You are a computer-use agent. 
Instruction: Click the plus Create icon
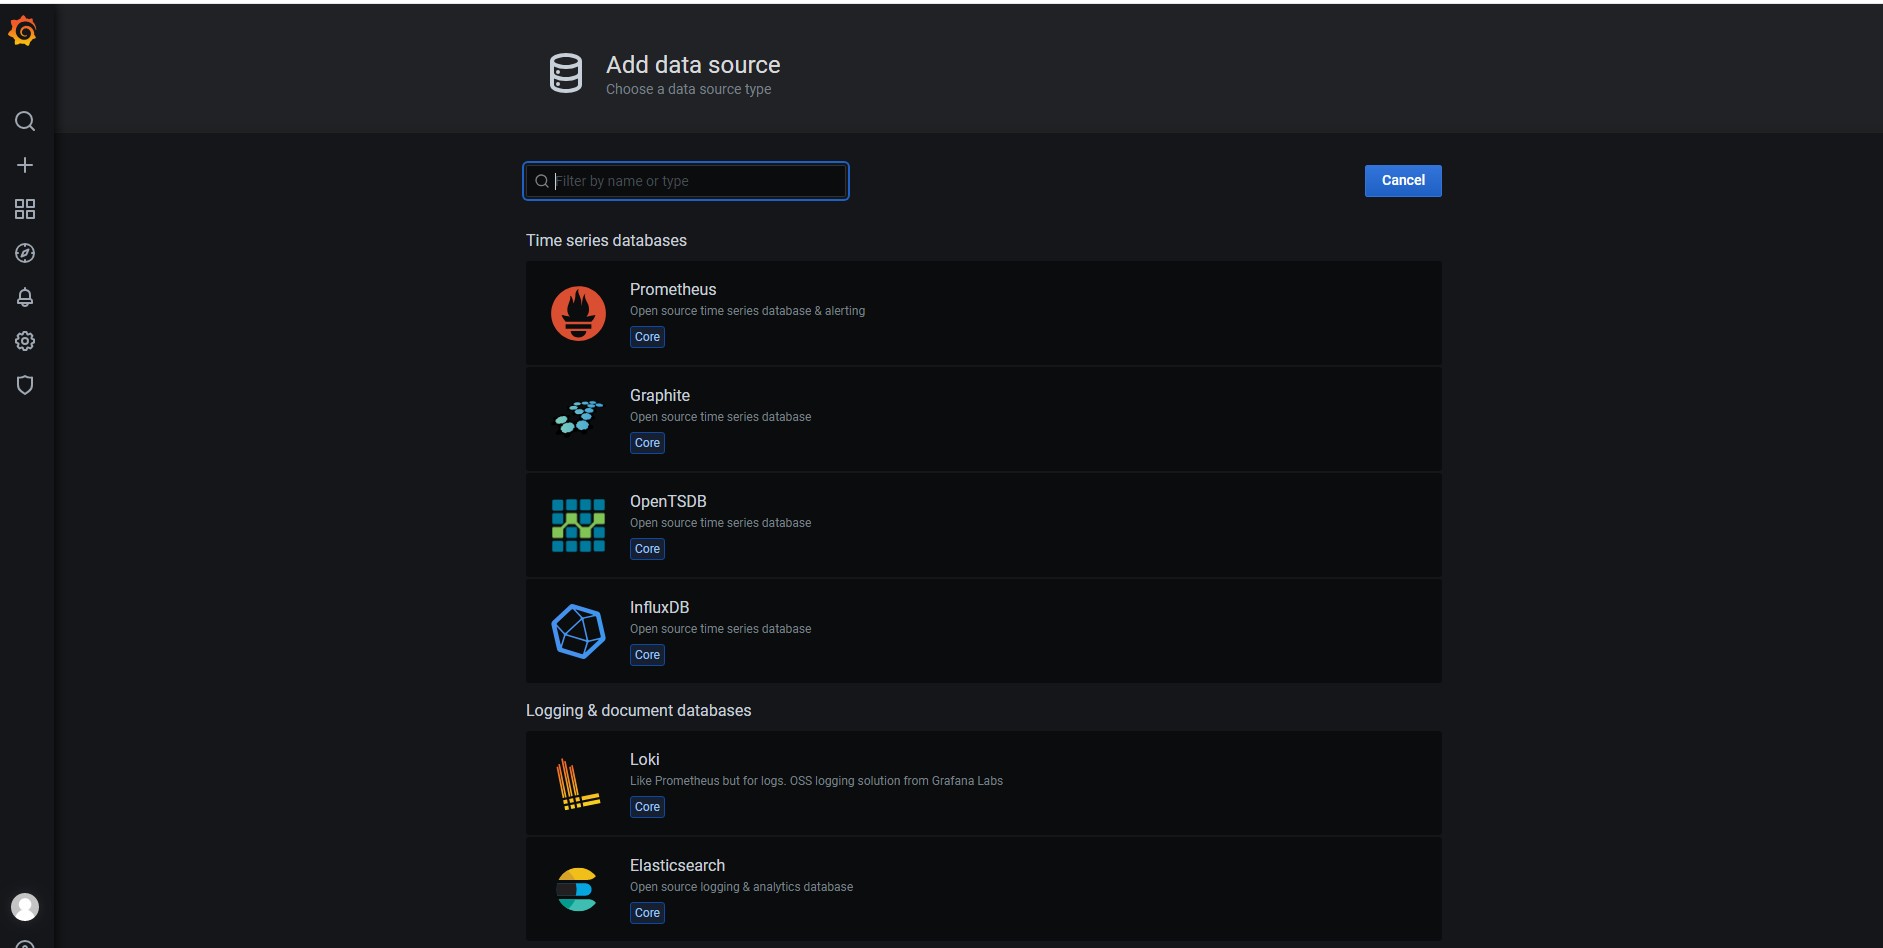[25, 165]
